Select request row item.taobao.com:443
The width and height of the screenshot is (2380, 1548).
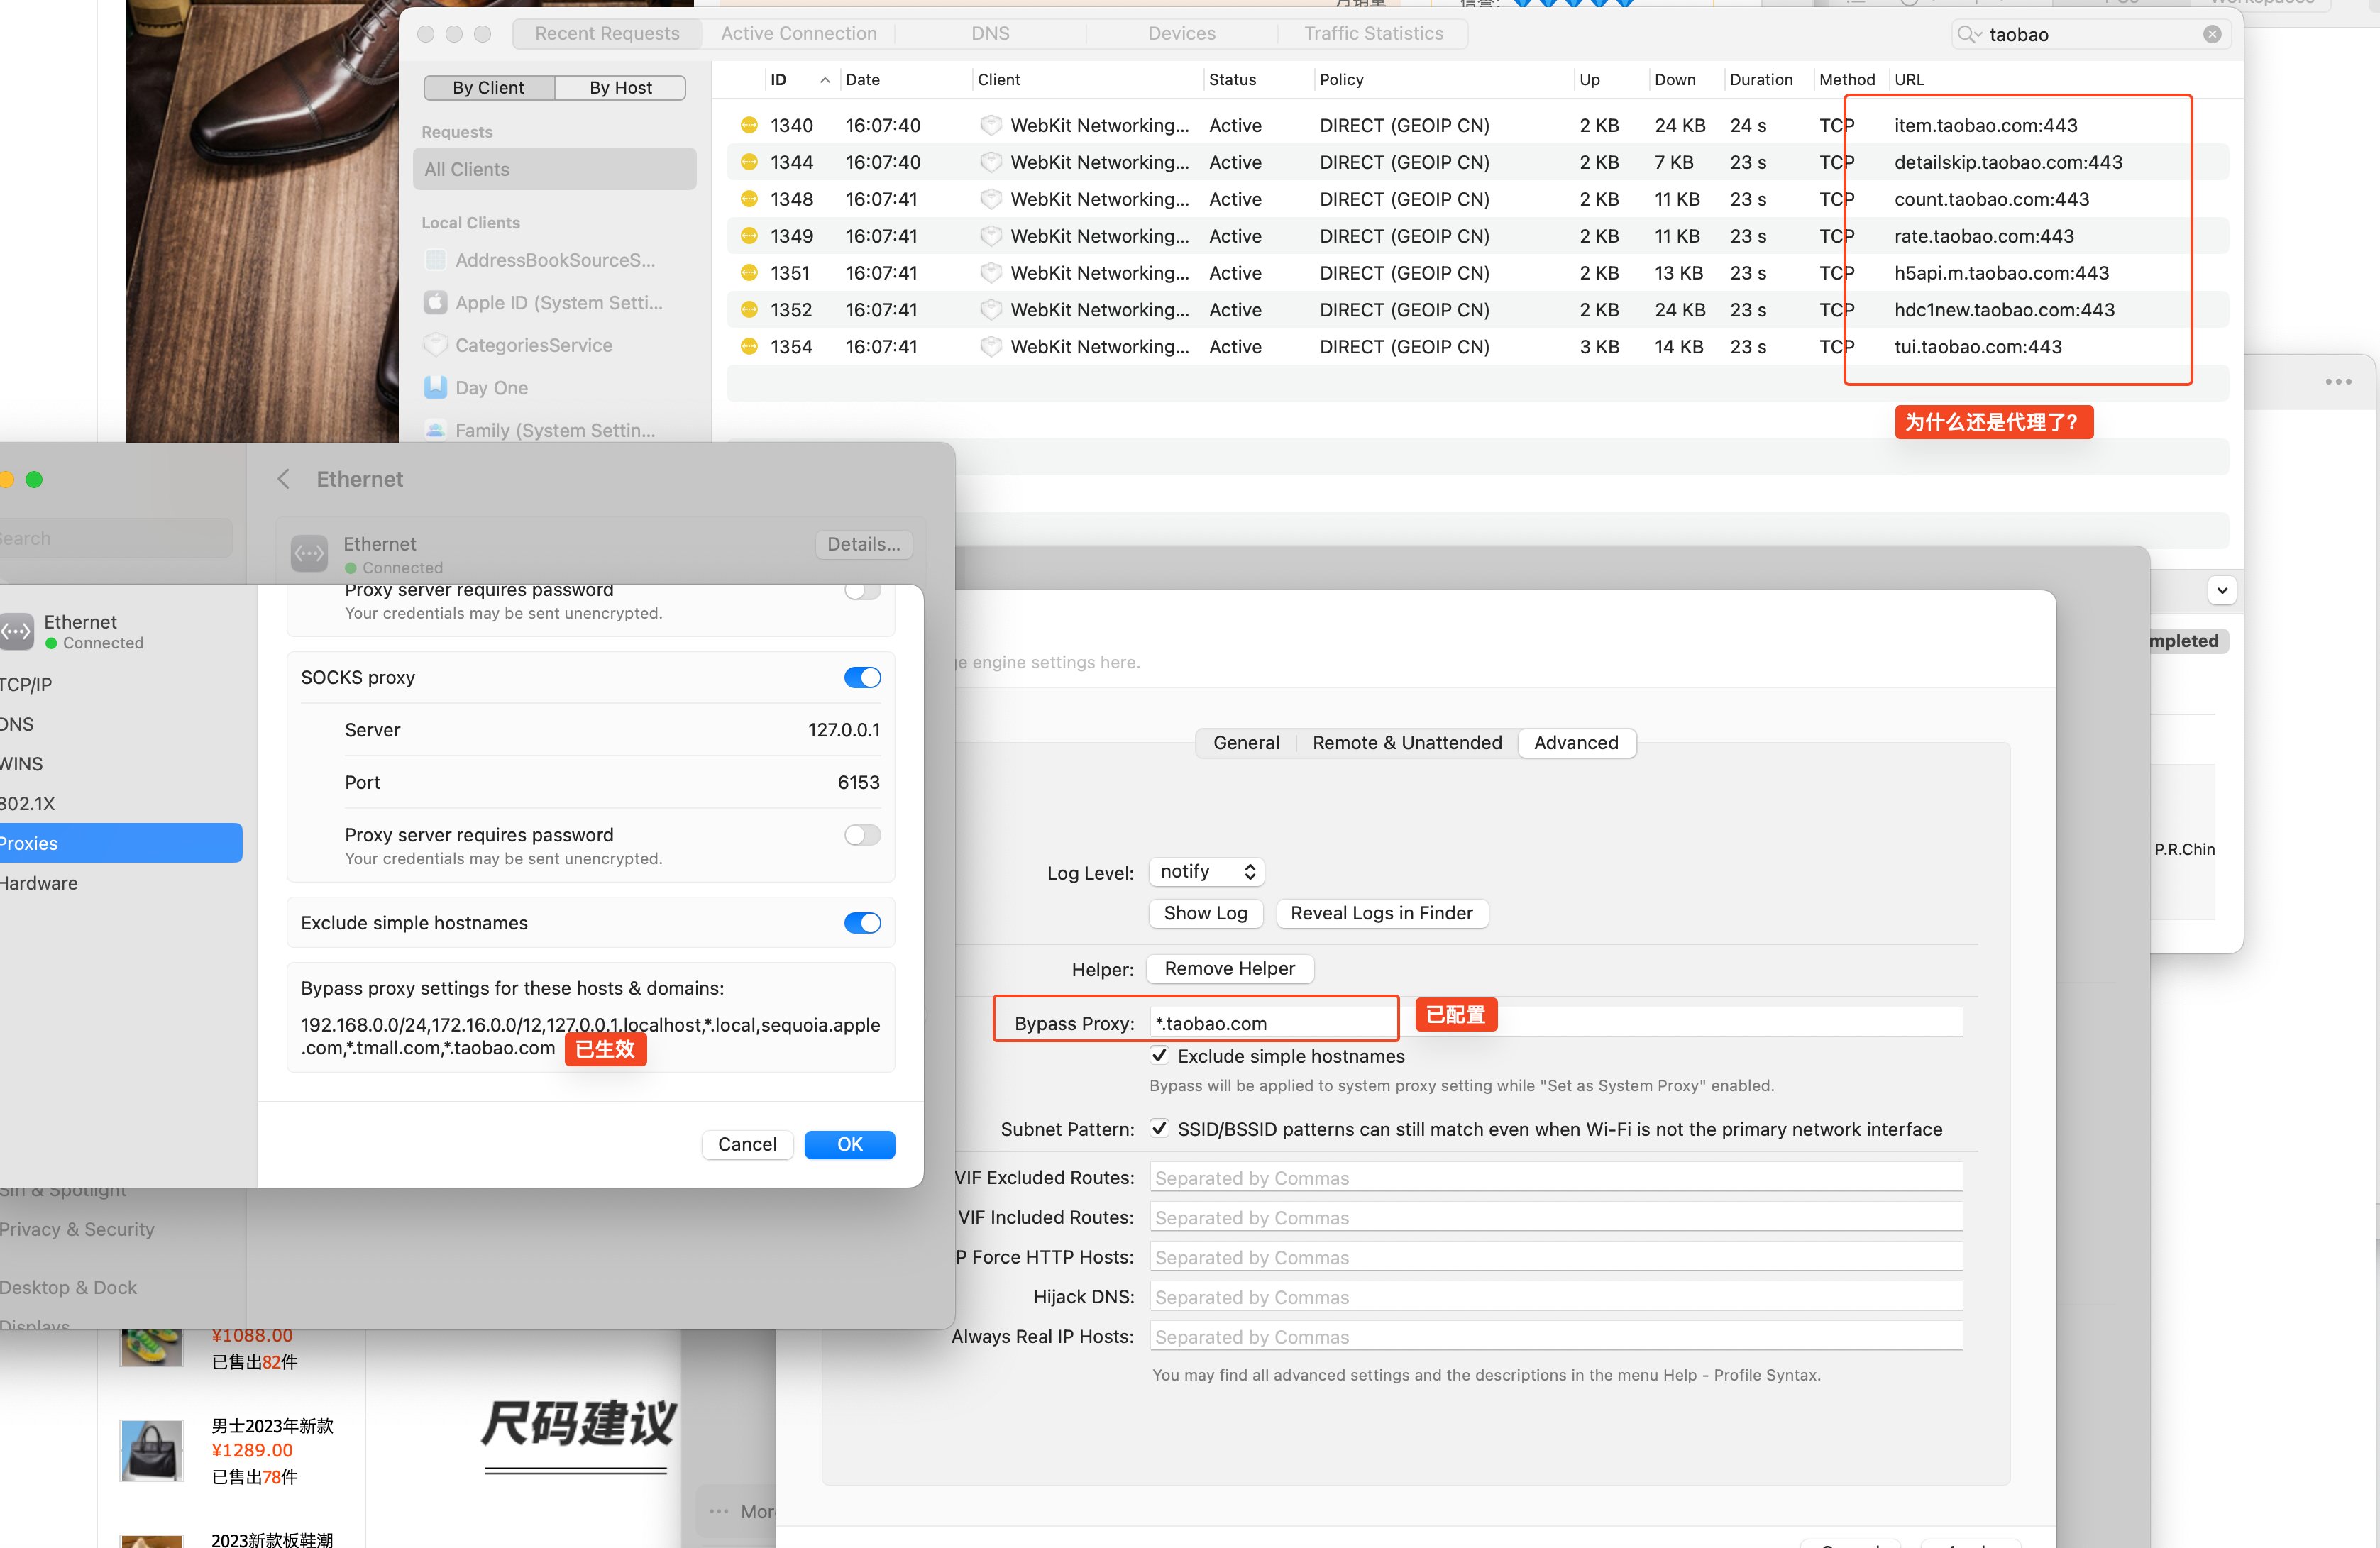click(x=1477, y=125)
